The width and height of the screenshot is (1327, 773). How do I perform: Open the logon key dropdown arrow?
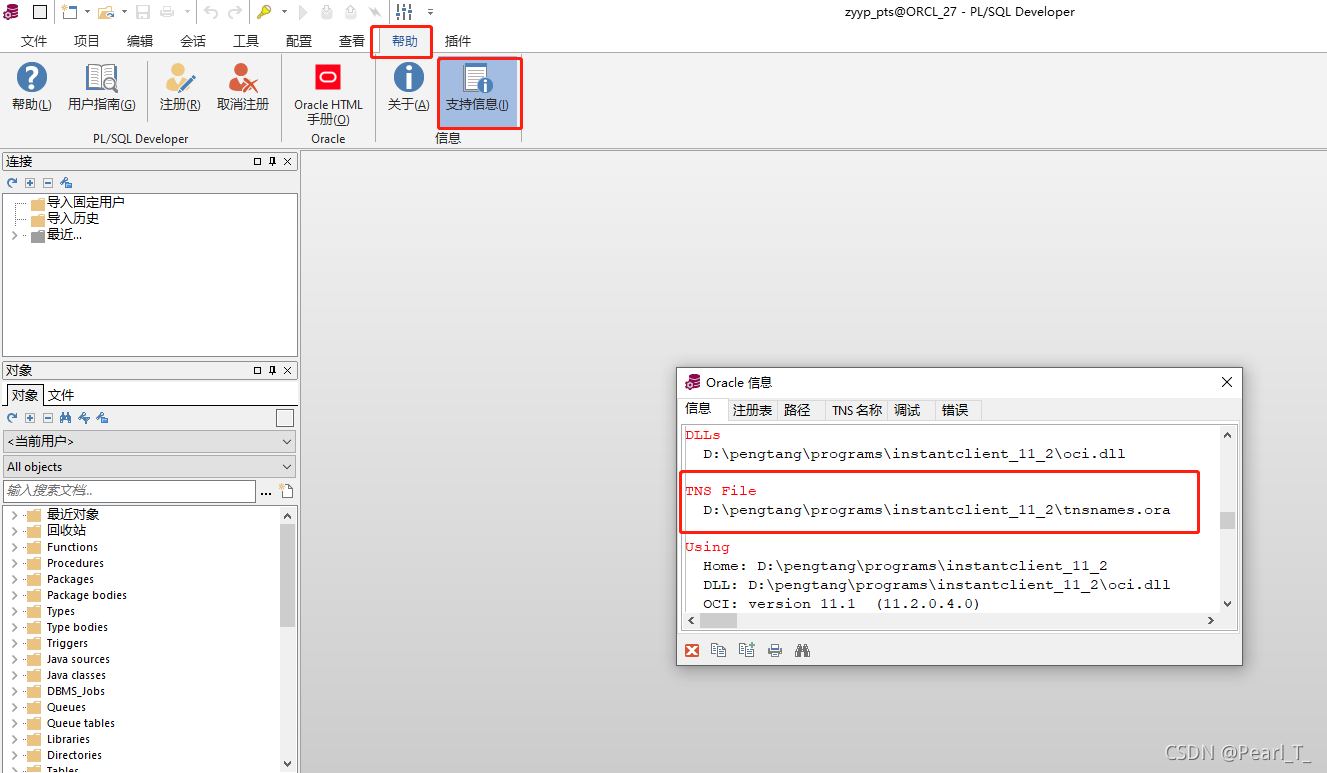(x=284, y=12)
